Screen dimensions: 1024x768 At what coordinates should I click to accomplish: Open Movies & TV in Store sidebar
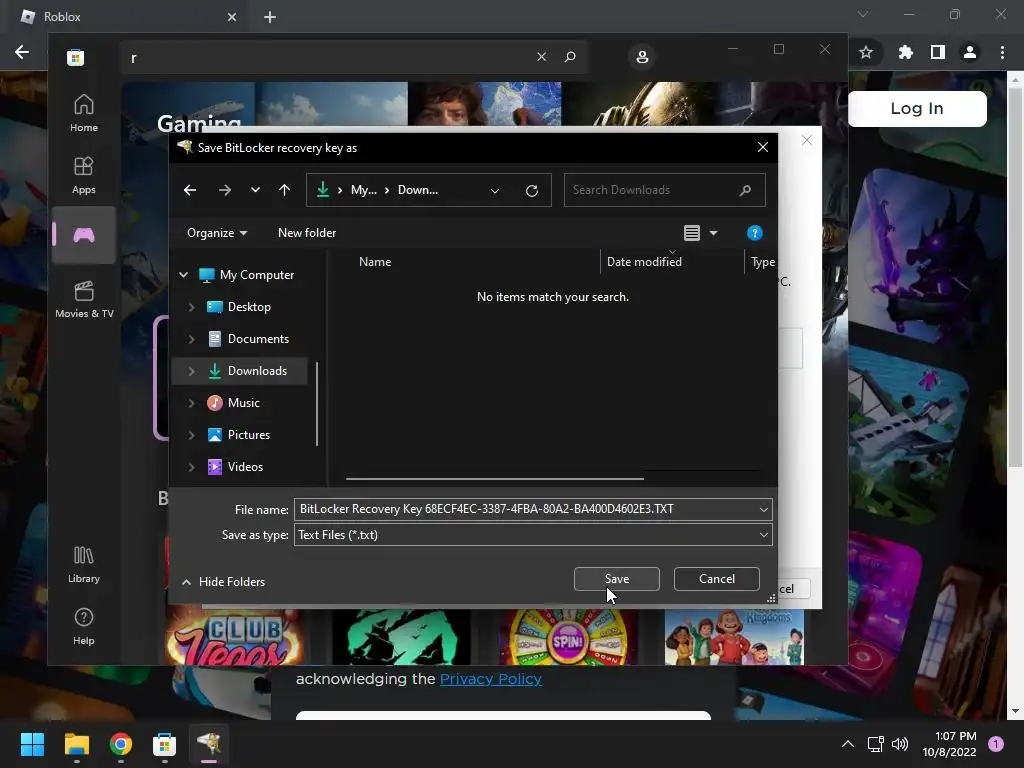(x=84, y=299)
